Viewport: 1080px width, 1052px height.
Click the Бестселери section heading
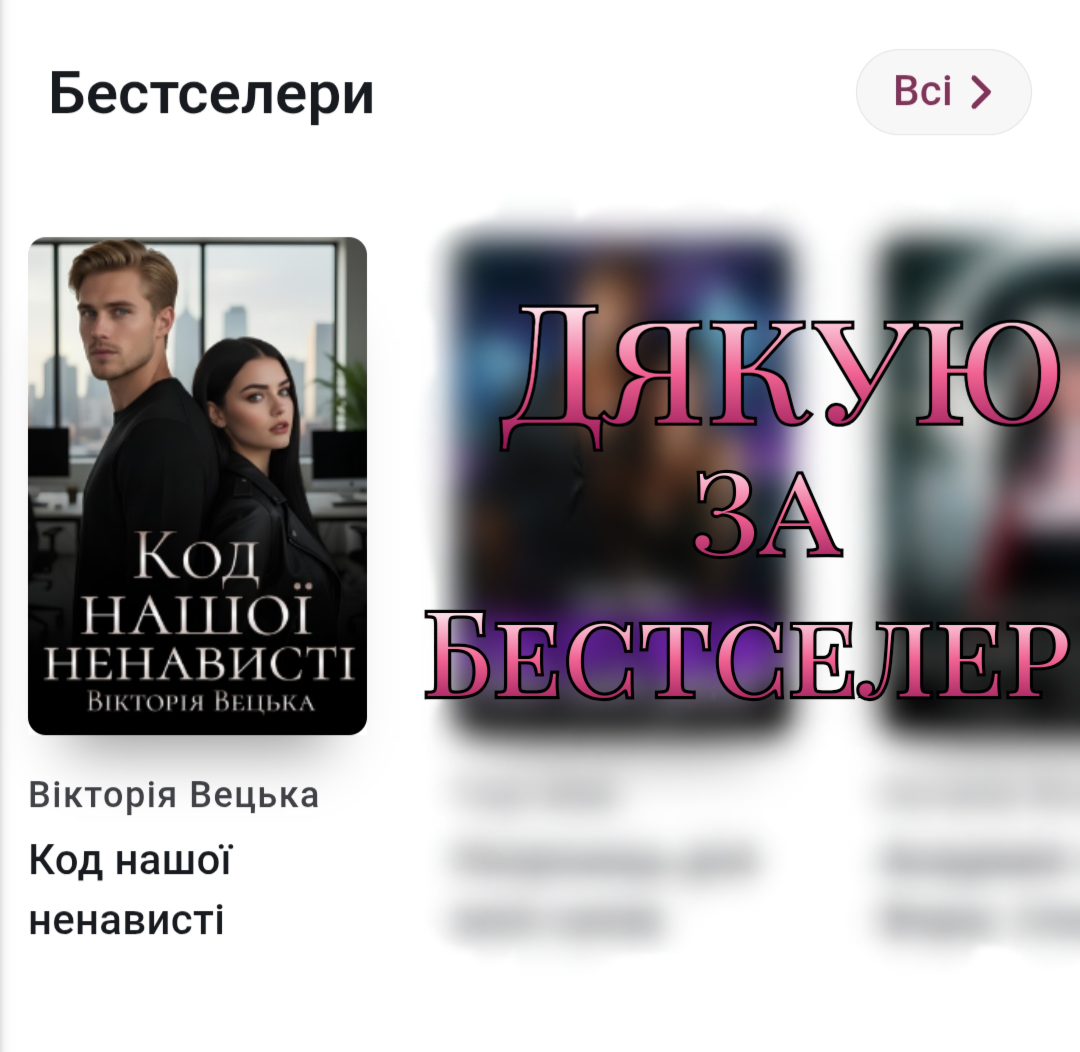(x=211, y=93)
